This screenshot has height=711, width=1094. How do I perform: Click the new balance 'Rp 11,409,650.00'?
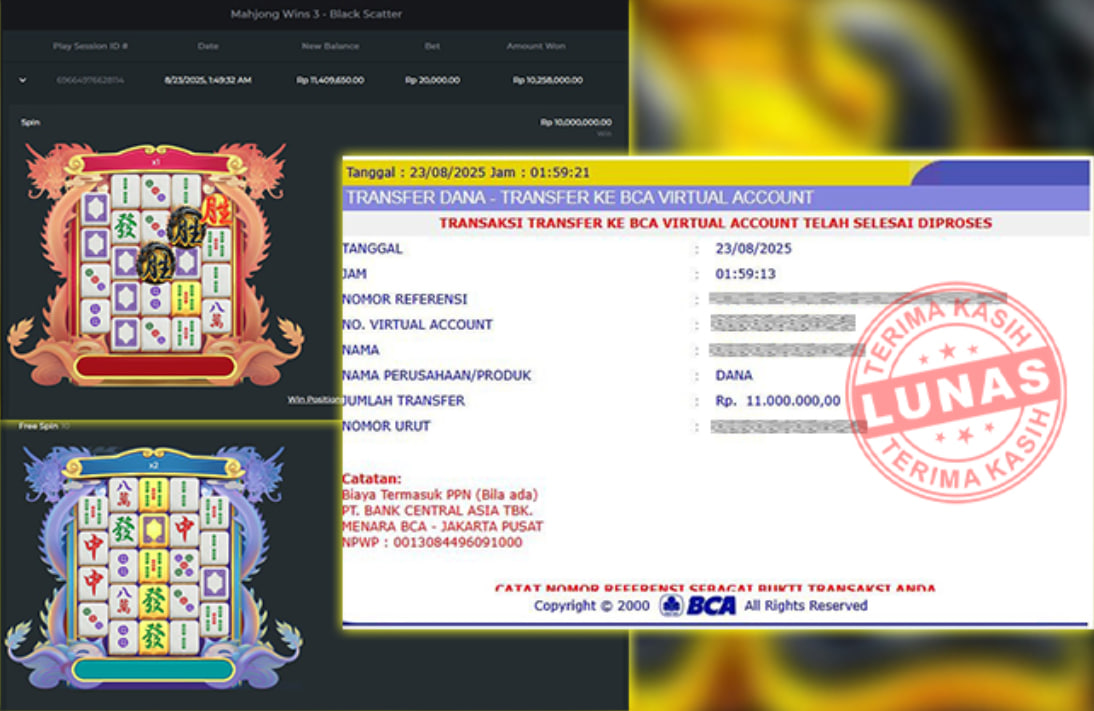pyautogui.click(x=330, y=80)
